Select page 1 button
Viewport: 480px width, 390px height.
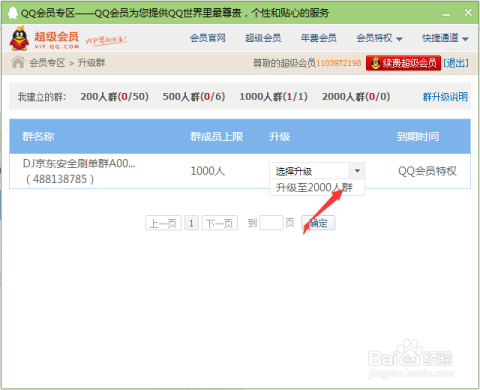(191, 223)
